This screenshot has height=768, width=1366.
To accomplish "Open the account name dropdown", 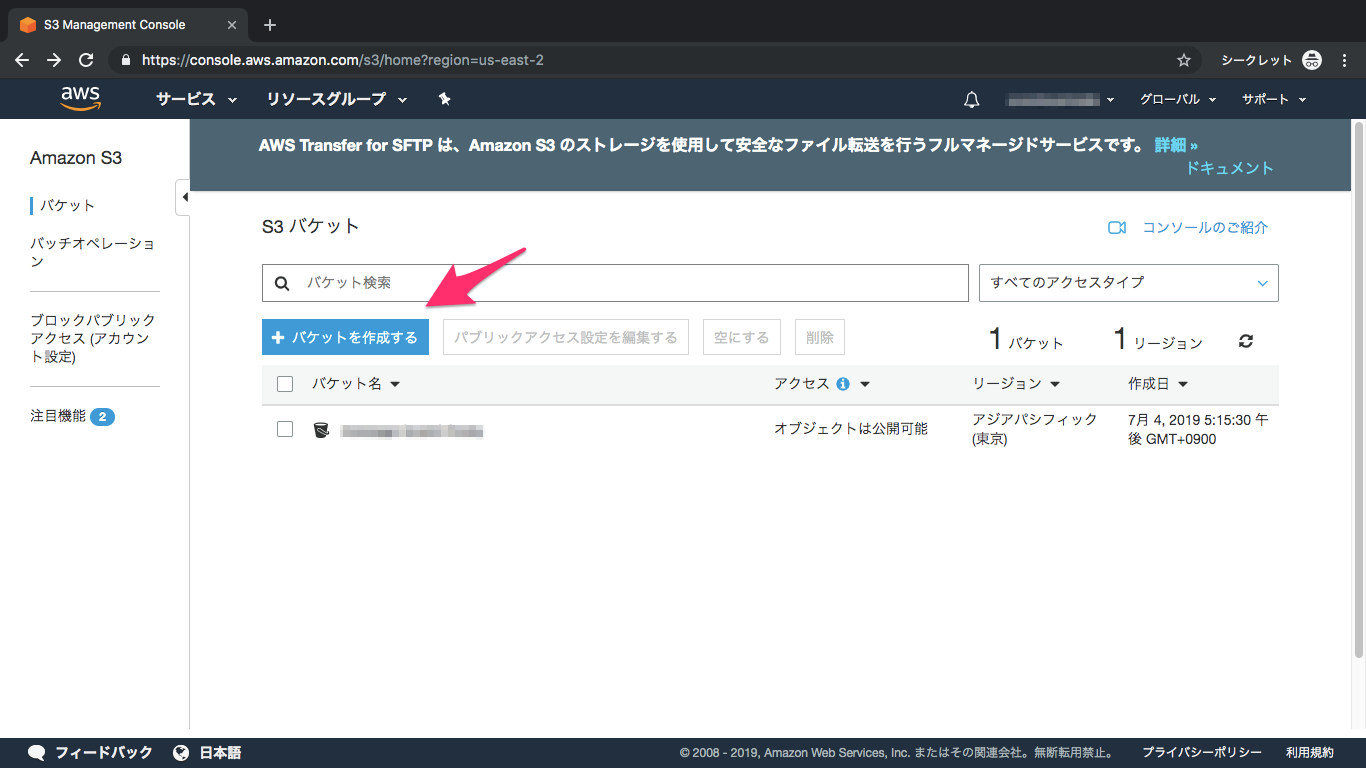I will [x=1061, y=99].
